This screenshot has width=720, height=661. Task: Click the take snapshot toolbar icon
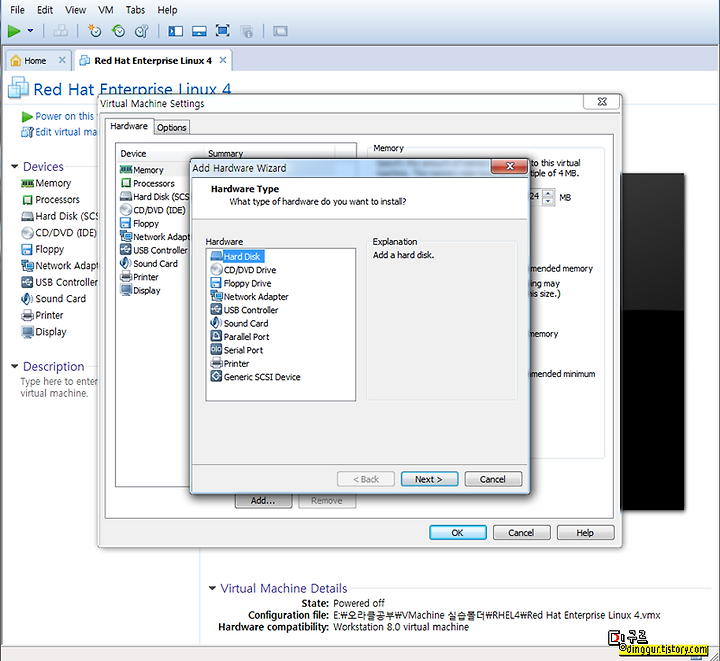94,31
